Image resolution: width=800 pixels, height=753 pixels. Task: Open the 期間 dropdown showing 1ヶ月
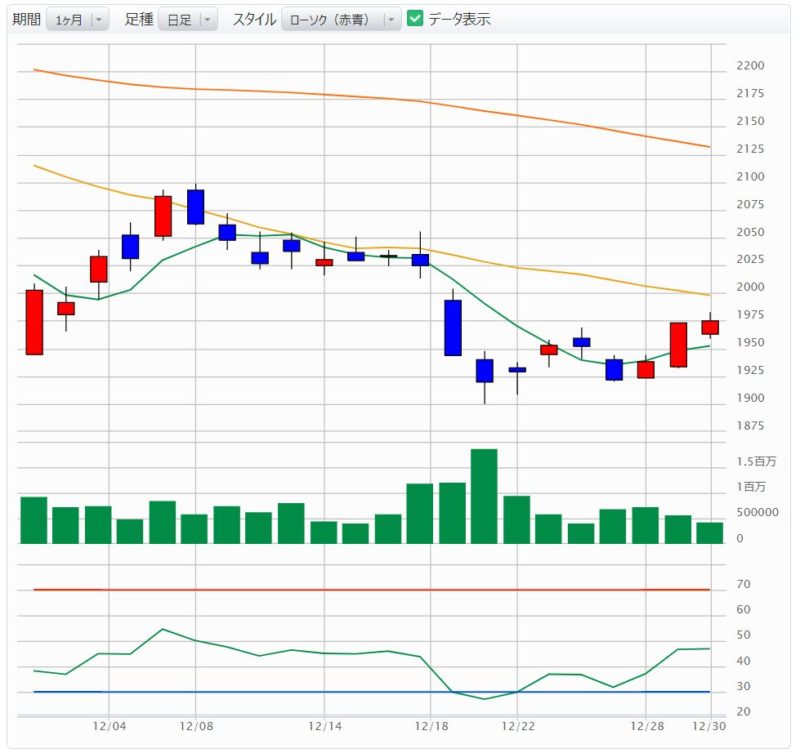[x=77, y=19]
